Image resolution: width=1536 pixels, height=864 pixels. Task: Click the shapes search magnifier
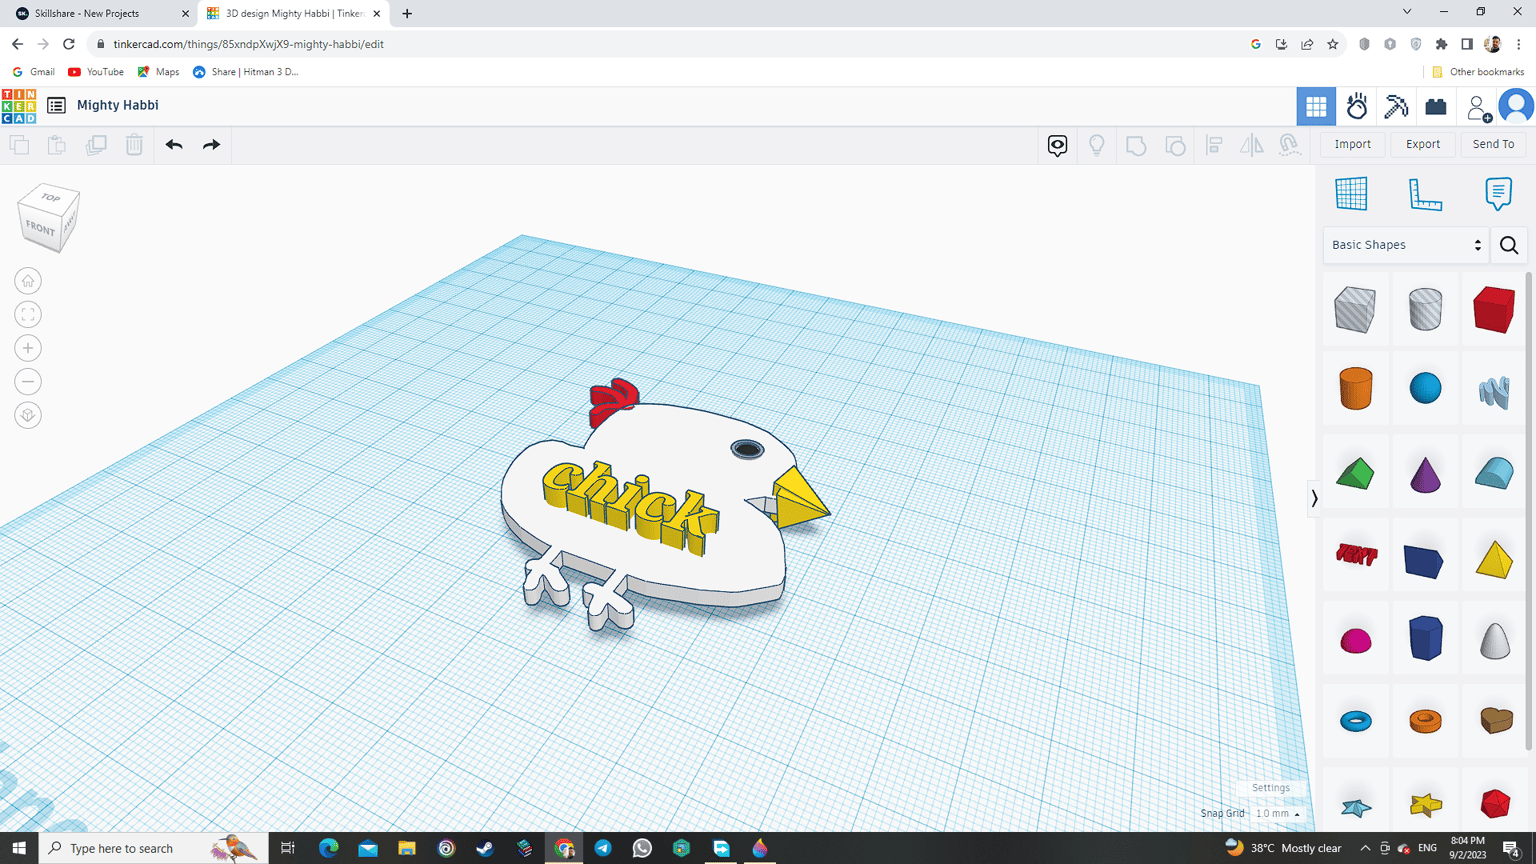click(1509, 245)
